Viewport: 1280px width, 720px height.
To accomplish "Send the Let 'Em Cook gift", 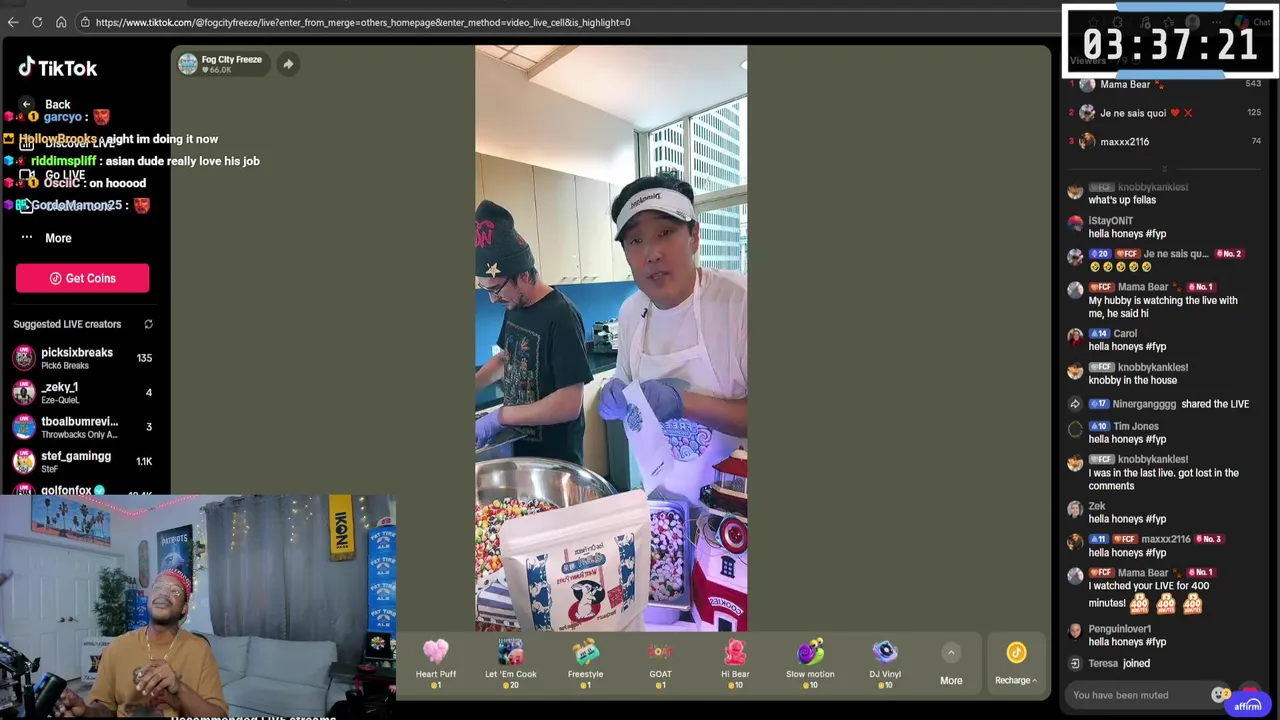I will pos(511,664).
